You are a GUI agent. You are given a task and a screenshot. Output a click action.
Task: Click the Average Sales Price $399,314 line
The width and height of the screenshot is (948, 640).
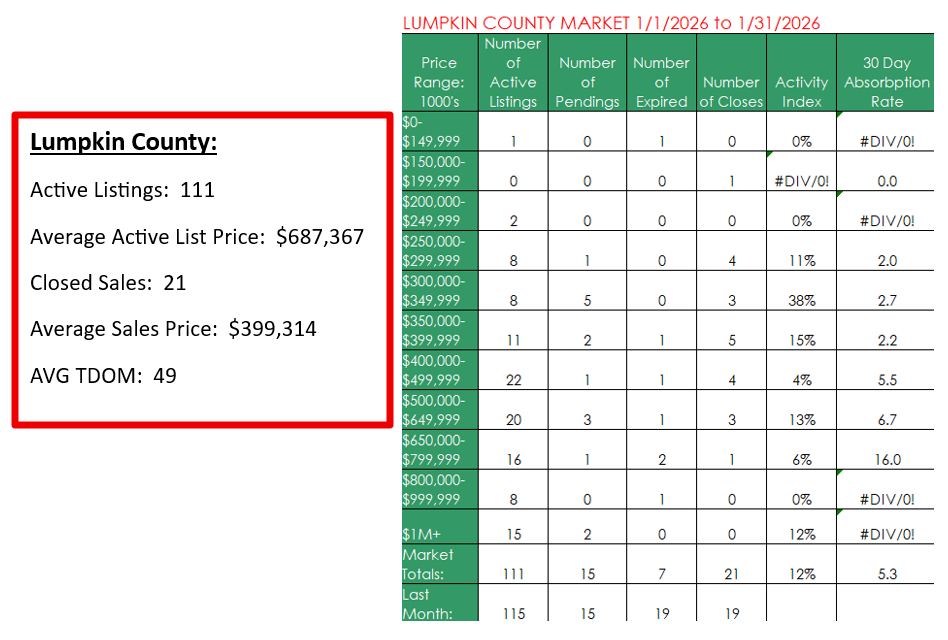pos(173,329)
